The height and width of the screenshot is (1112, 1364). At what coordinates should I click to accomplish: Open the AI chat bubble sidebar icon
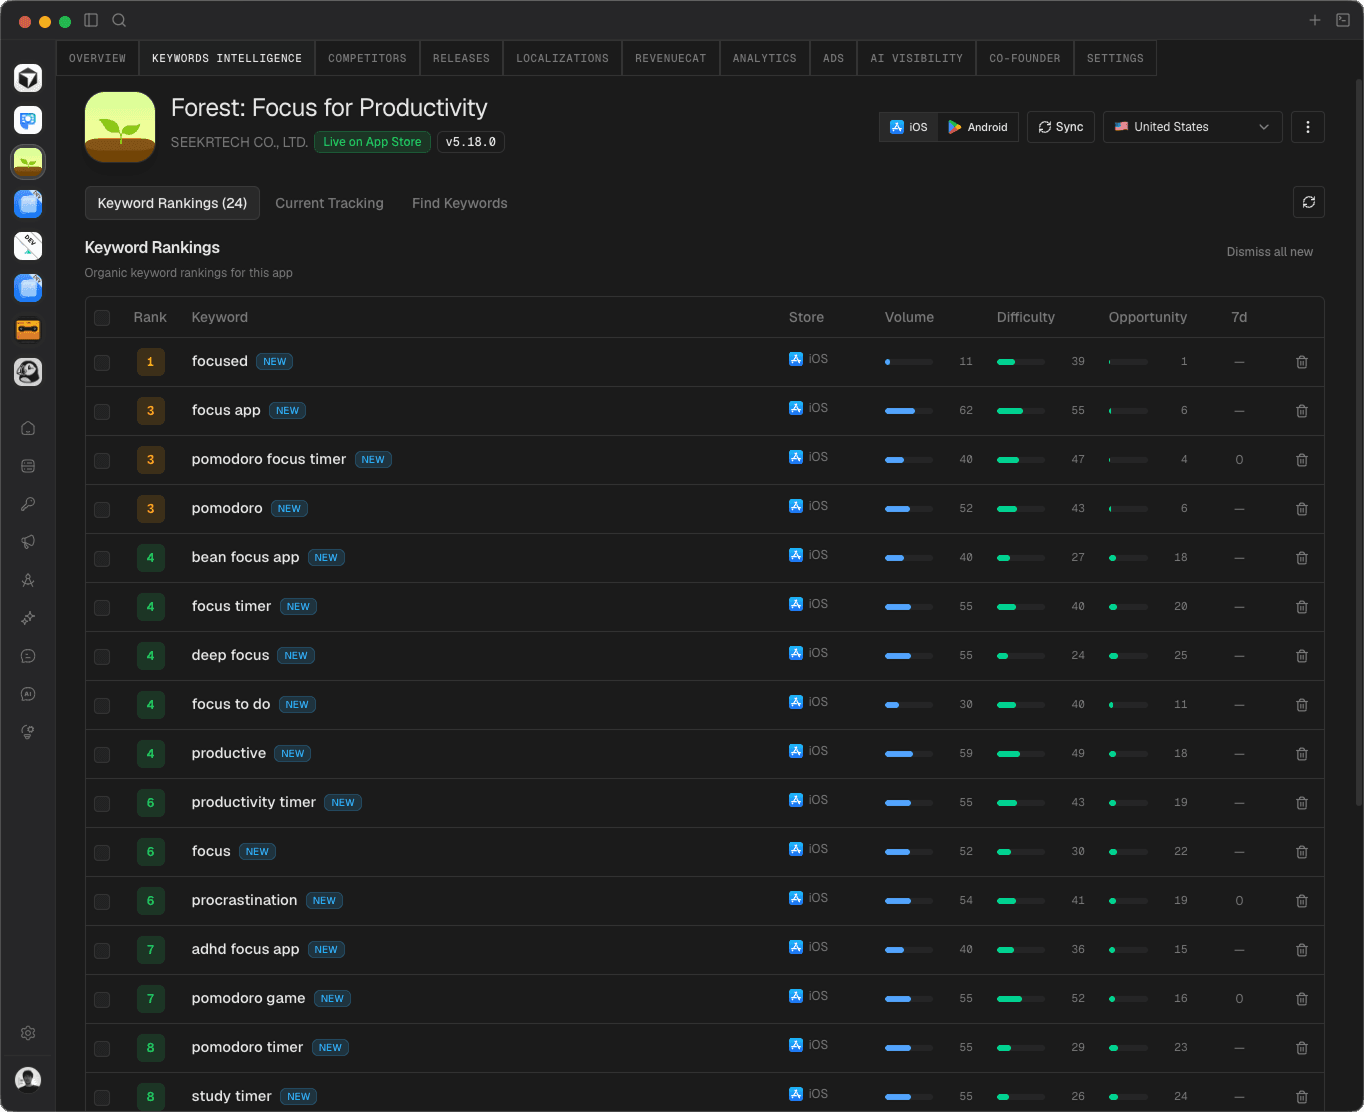[x=28, y=694]
